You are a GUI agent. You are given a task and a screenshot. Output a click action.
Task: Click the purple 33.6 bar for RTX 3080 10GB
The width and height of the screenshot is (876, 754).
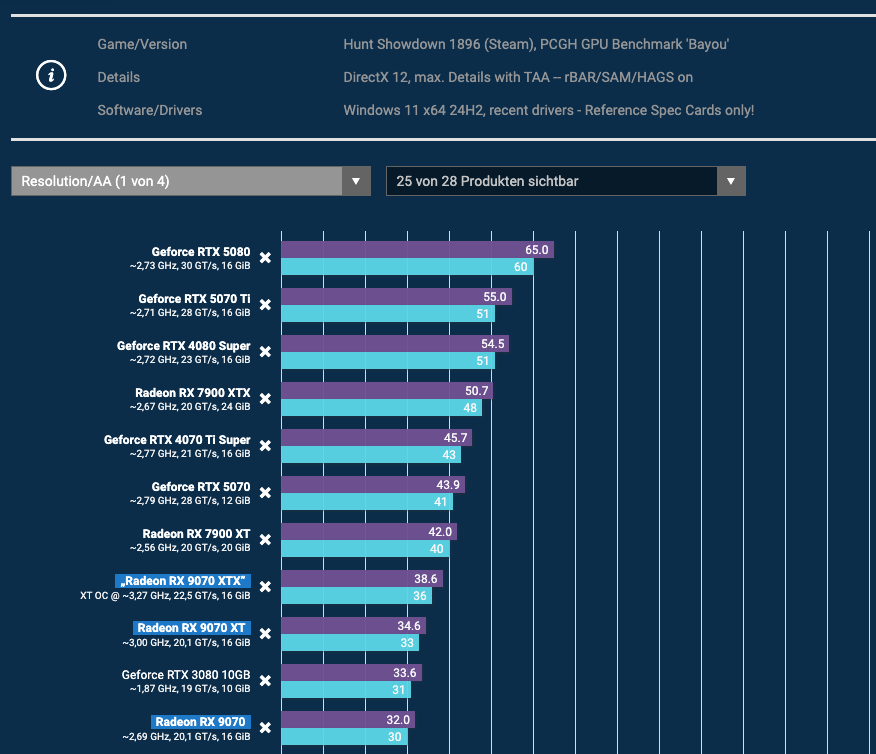coord(351,672)
